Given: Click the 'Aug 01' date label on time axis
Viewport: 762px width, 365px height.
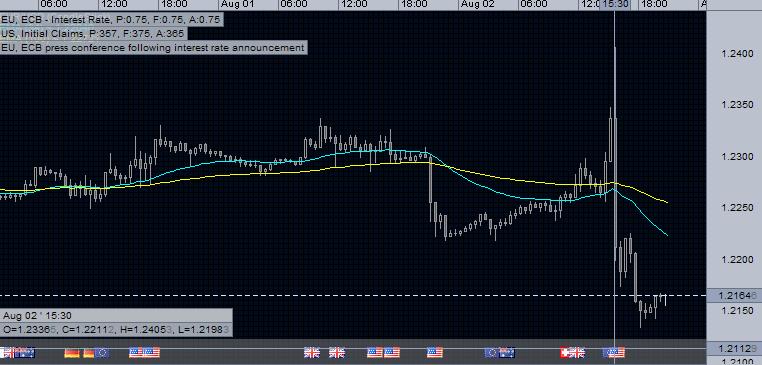Looking at the screenshot, I should tap(237, 4).
